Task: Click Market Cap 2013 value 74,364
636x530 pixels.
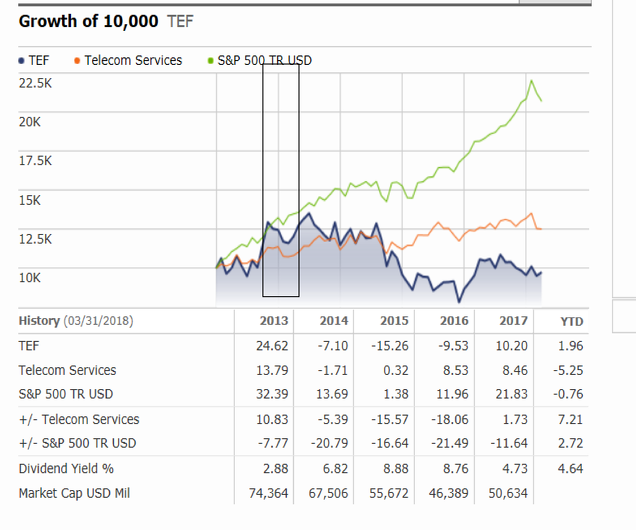Action: coord(268,494)
